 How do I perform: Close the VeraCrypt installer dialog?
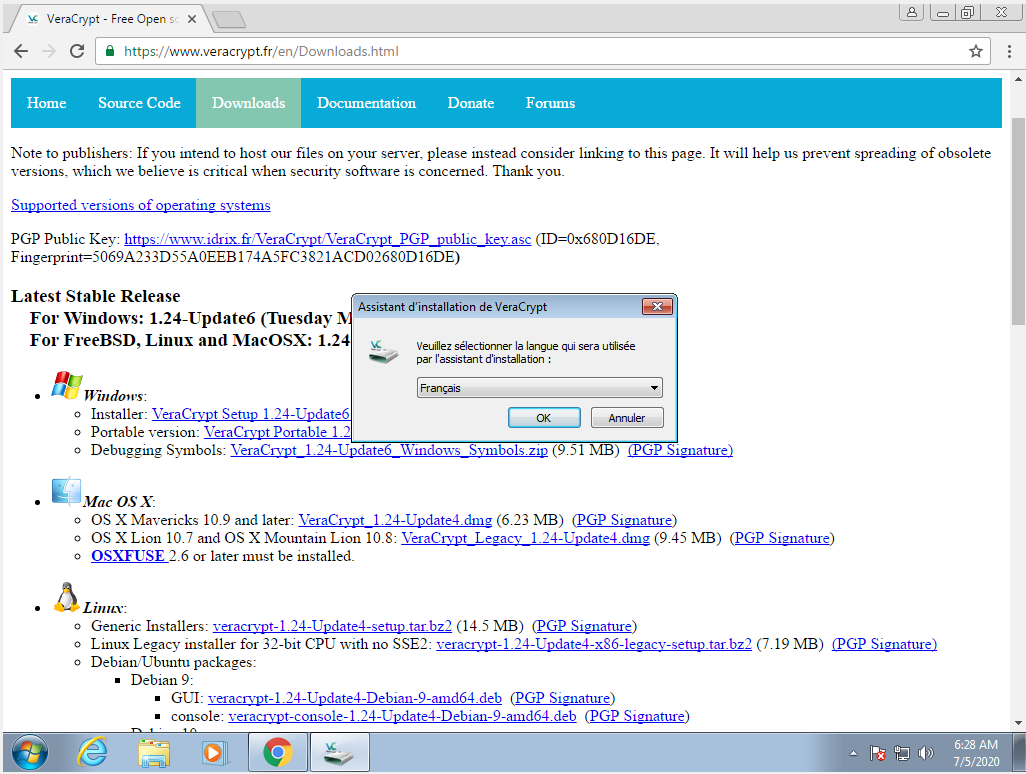coord(657,306)
